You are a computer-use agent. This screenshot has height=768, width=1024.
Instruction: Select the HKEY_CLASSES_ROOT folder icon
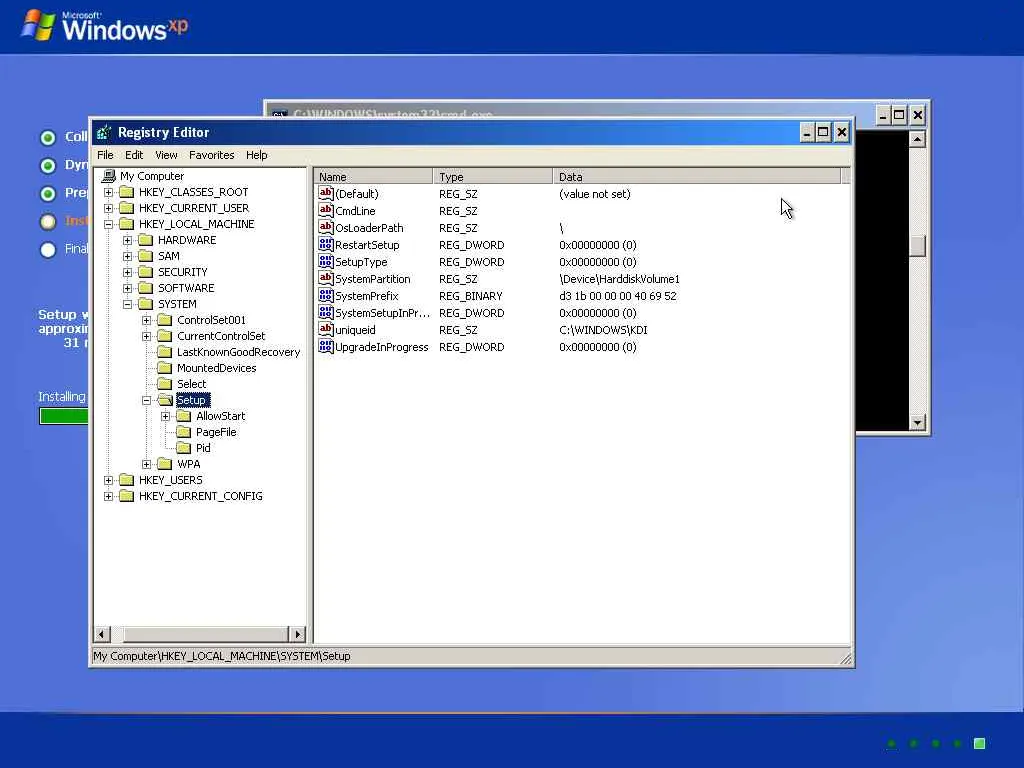click(x=127, y=192)
